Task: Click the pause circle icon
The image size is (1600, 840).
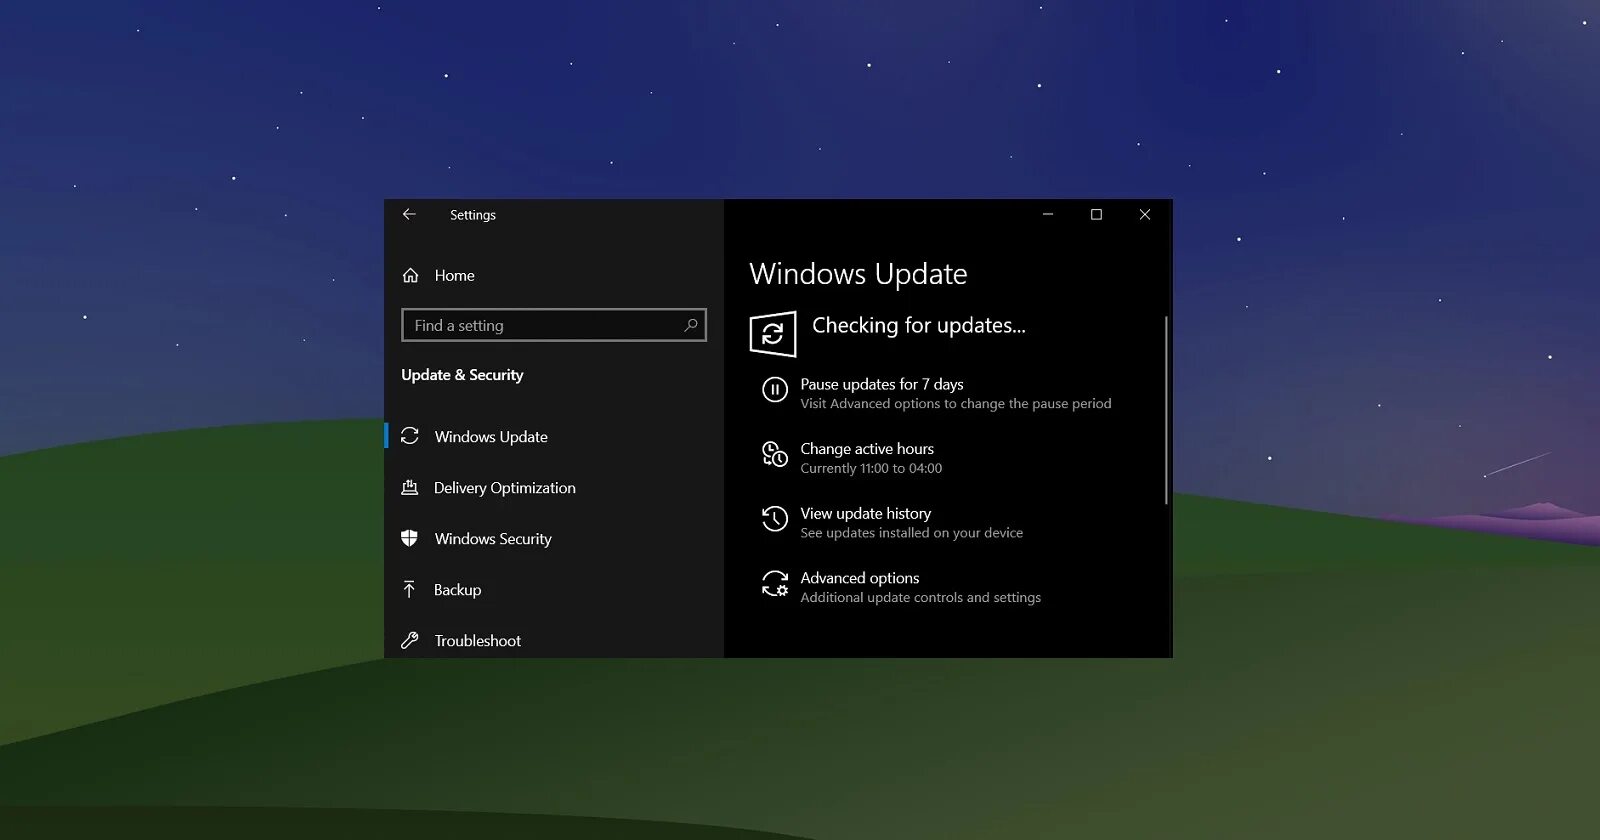Action: (x=775, y=390)
